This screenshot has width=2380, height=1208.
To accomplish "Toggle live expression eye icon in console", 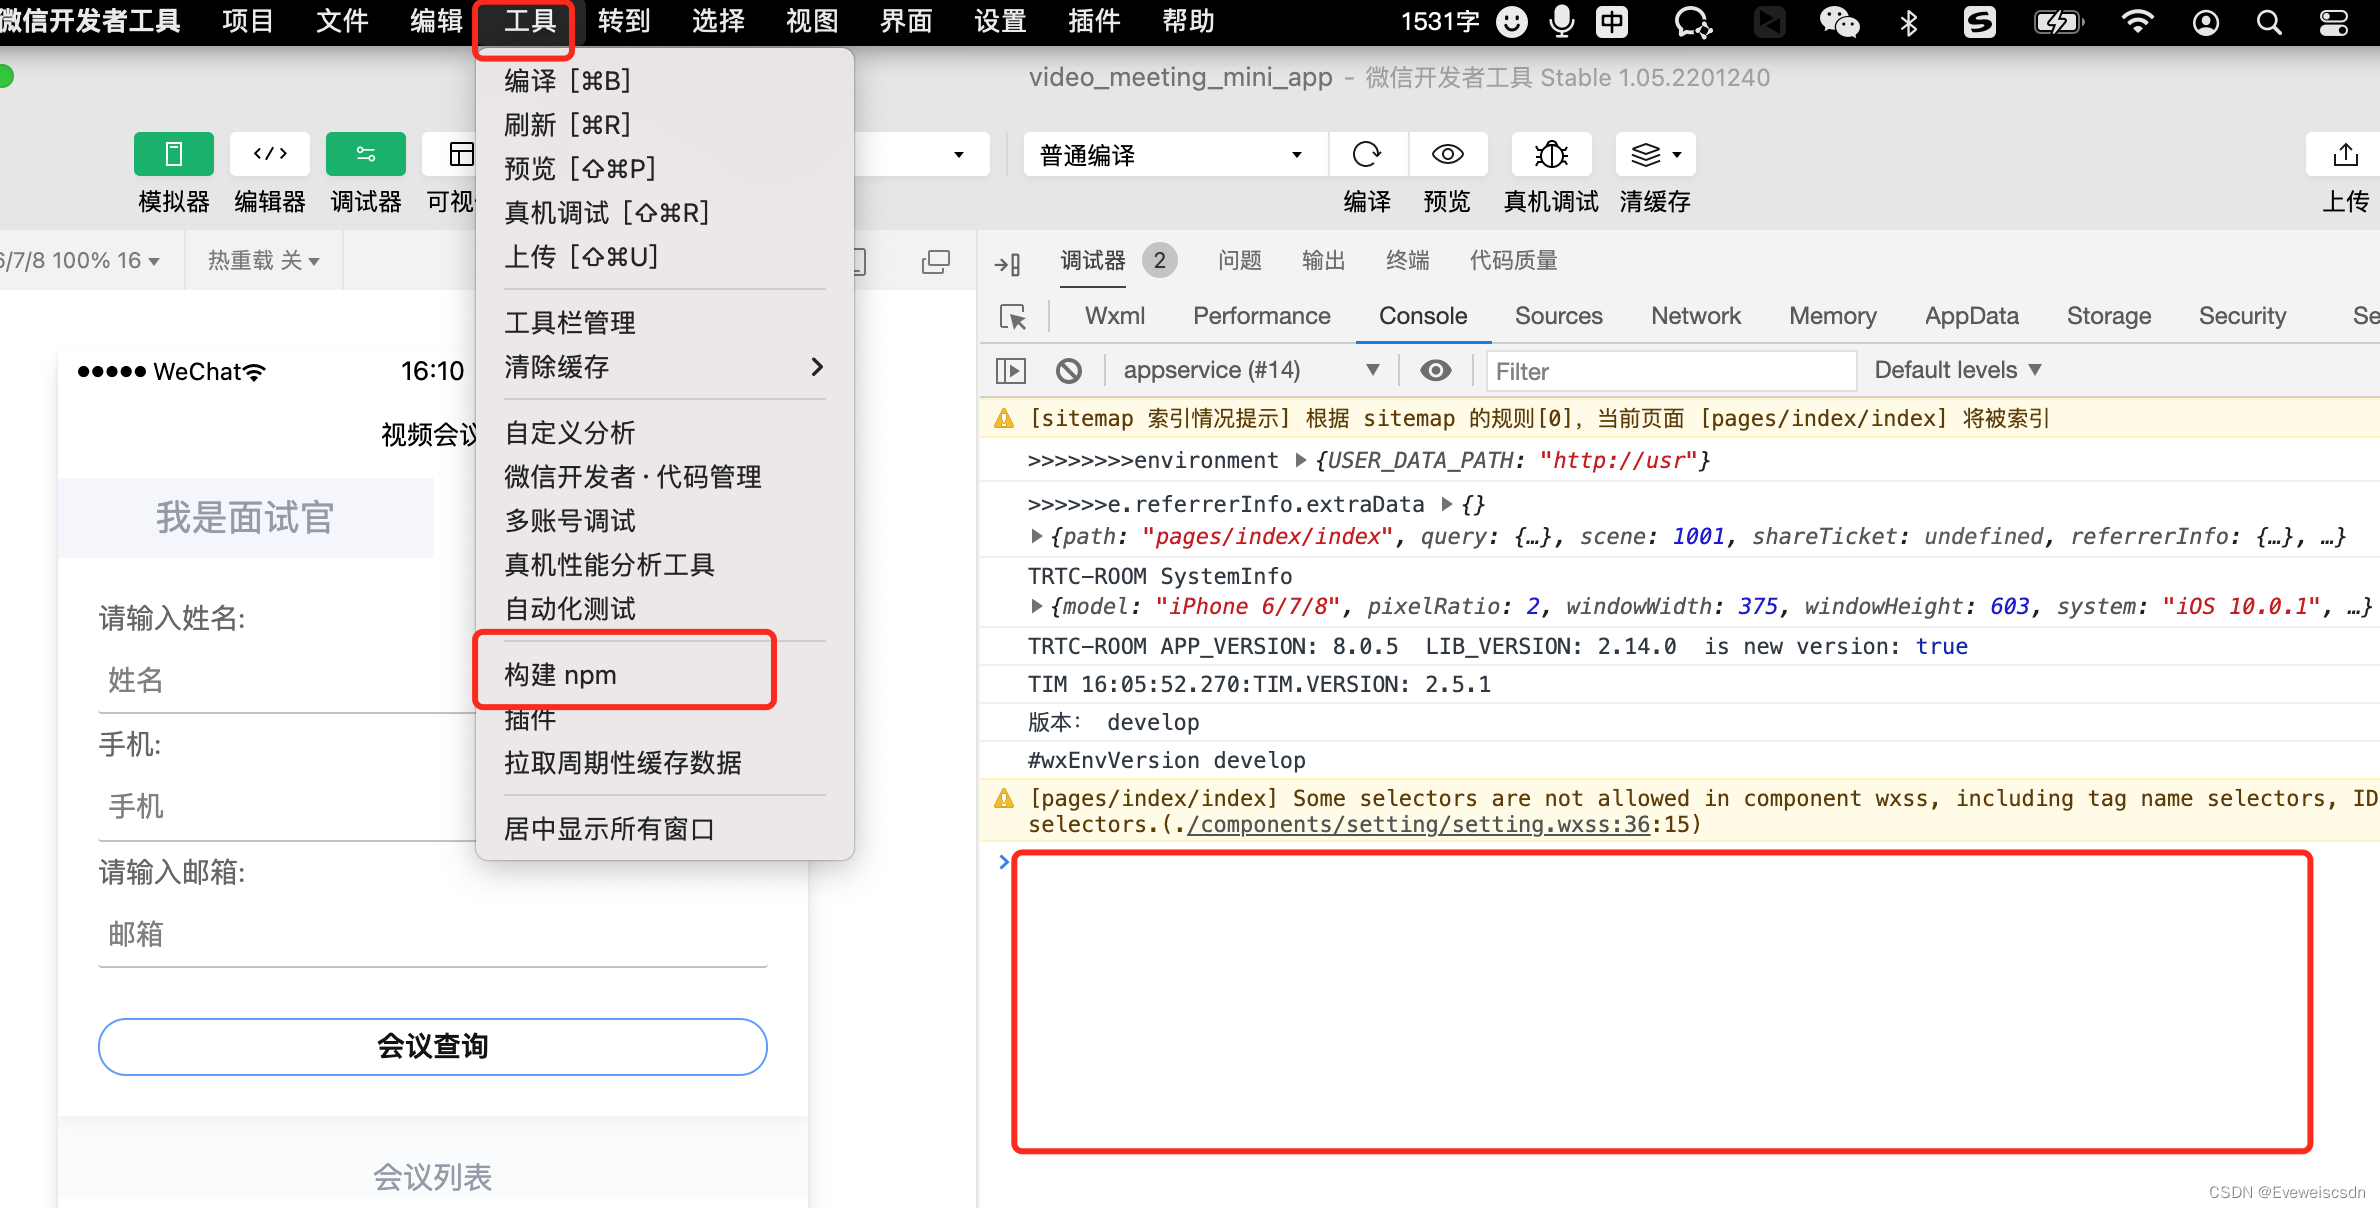I will [x=1436, y=371].
